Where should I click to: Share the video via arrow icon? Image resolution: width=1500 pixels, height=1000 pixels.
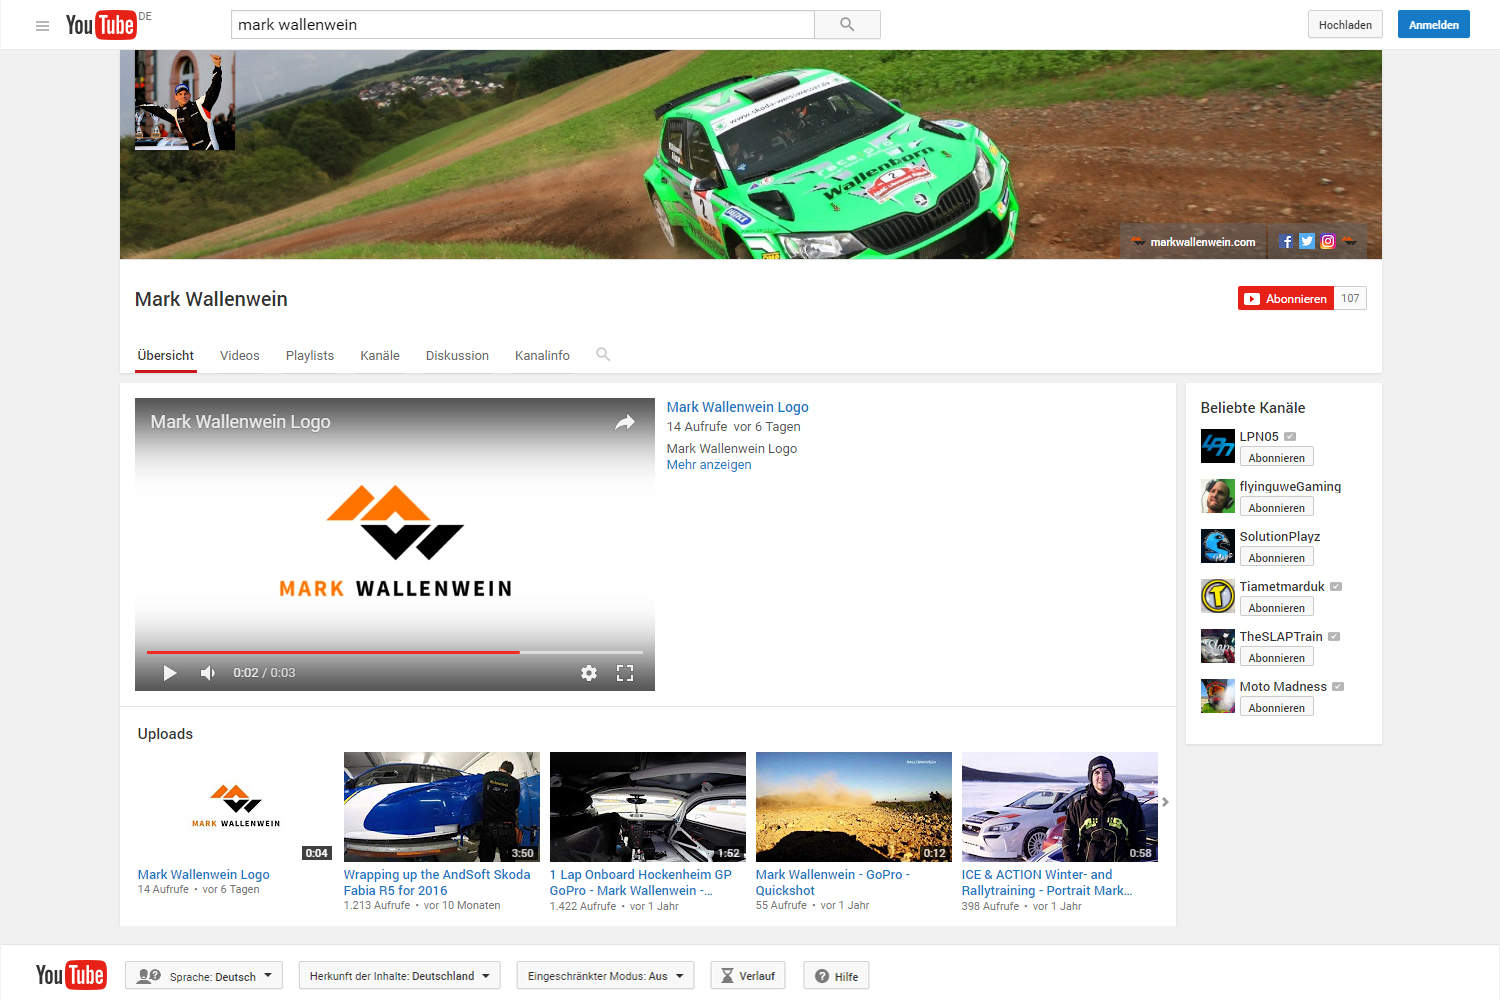click(x=625, y=422)
